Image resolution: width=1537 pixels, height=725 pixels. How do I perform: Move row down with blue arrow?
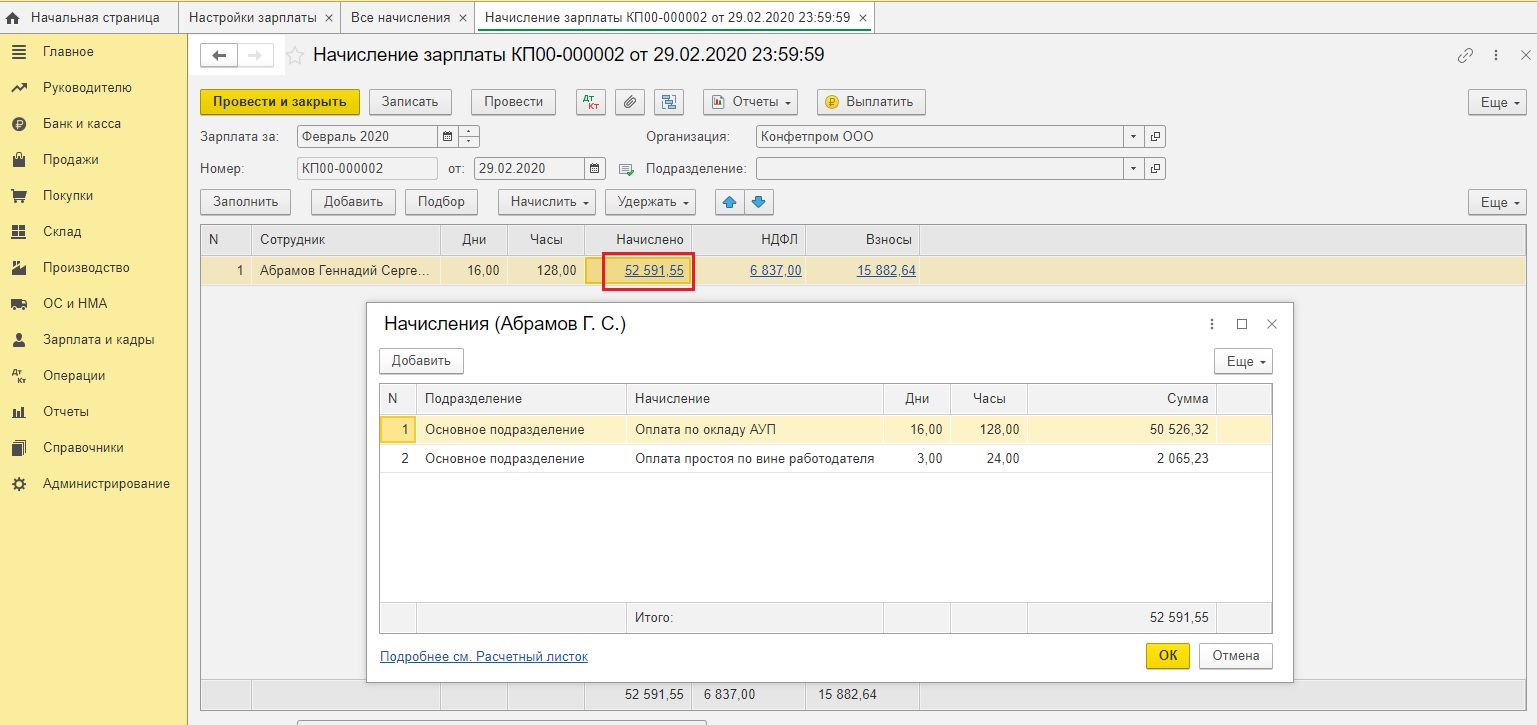click(759, 202)
